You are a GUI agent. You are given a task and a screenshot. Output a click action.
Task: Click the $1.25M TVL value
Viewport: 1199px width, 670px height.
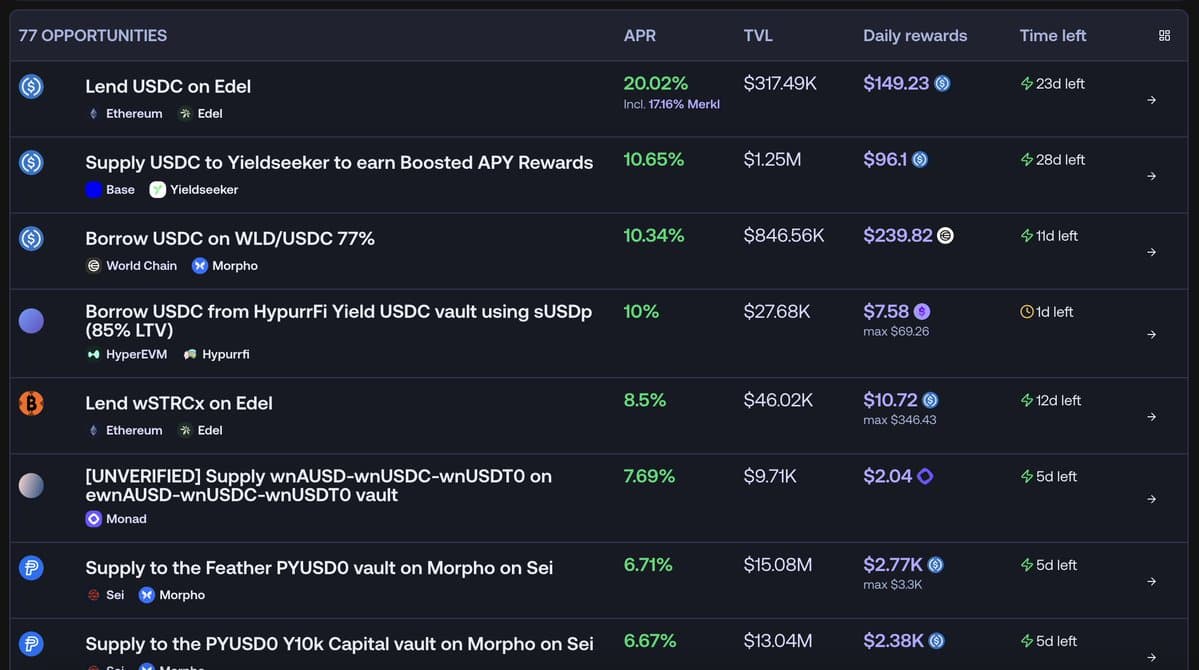click(772, 159)
